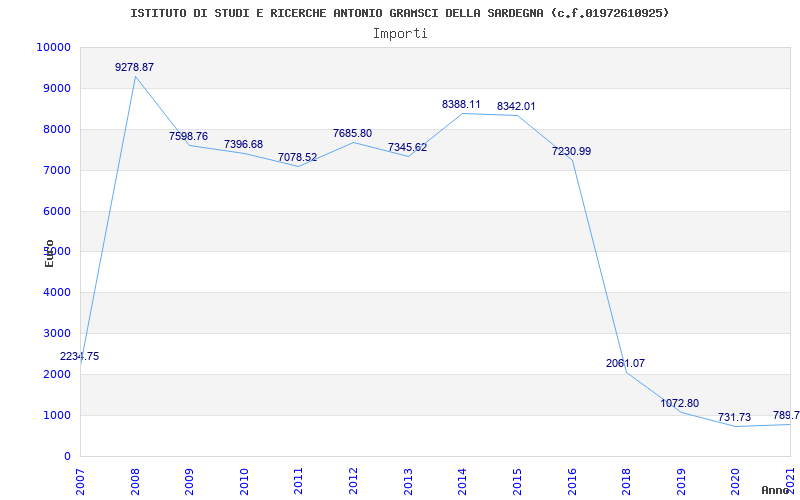Select the 2018 x-axis label

point(626,481)
